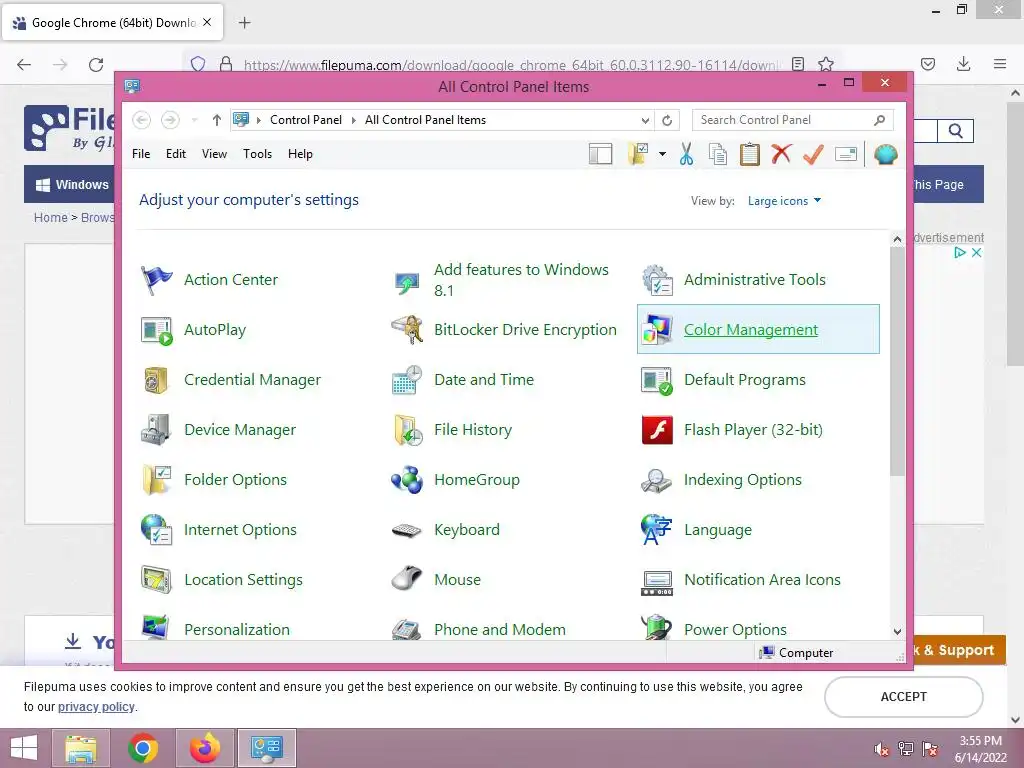Open the Phone and Modem link
Image resolution: width=1024 pixels, height=768 pixels.
(500, 630)
